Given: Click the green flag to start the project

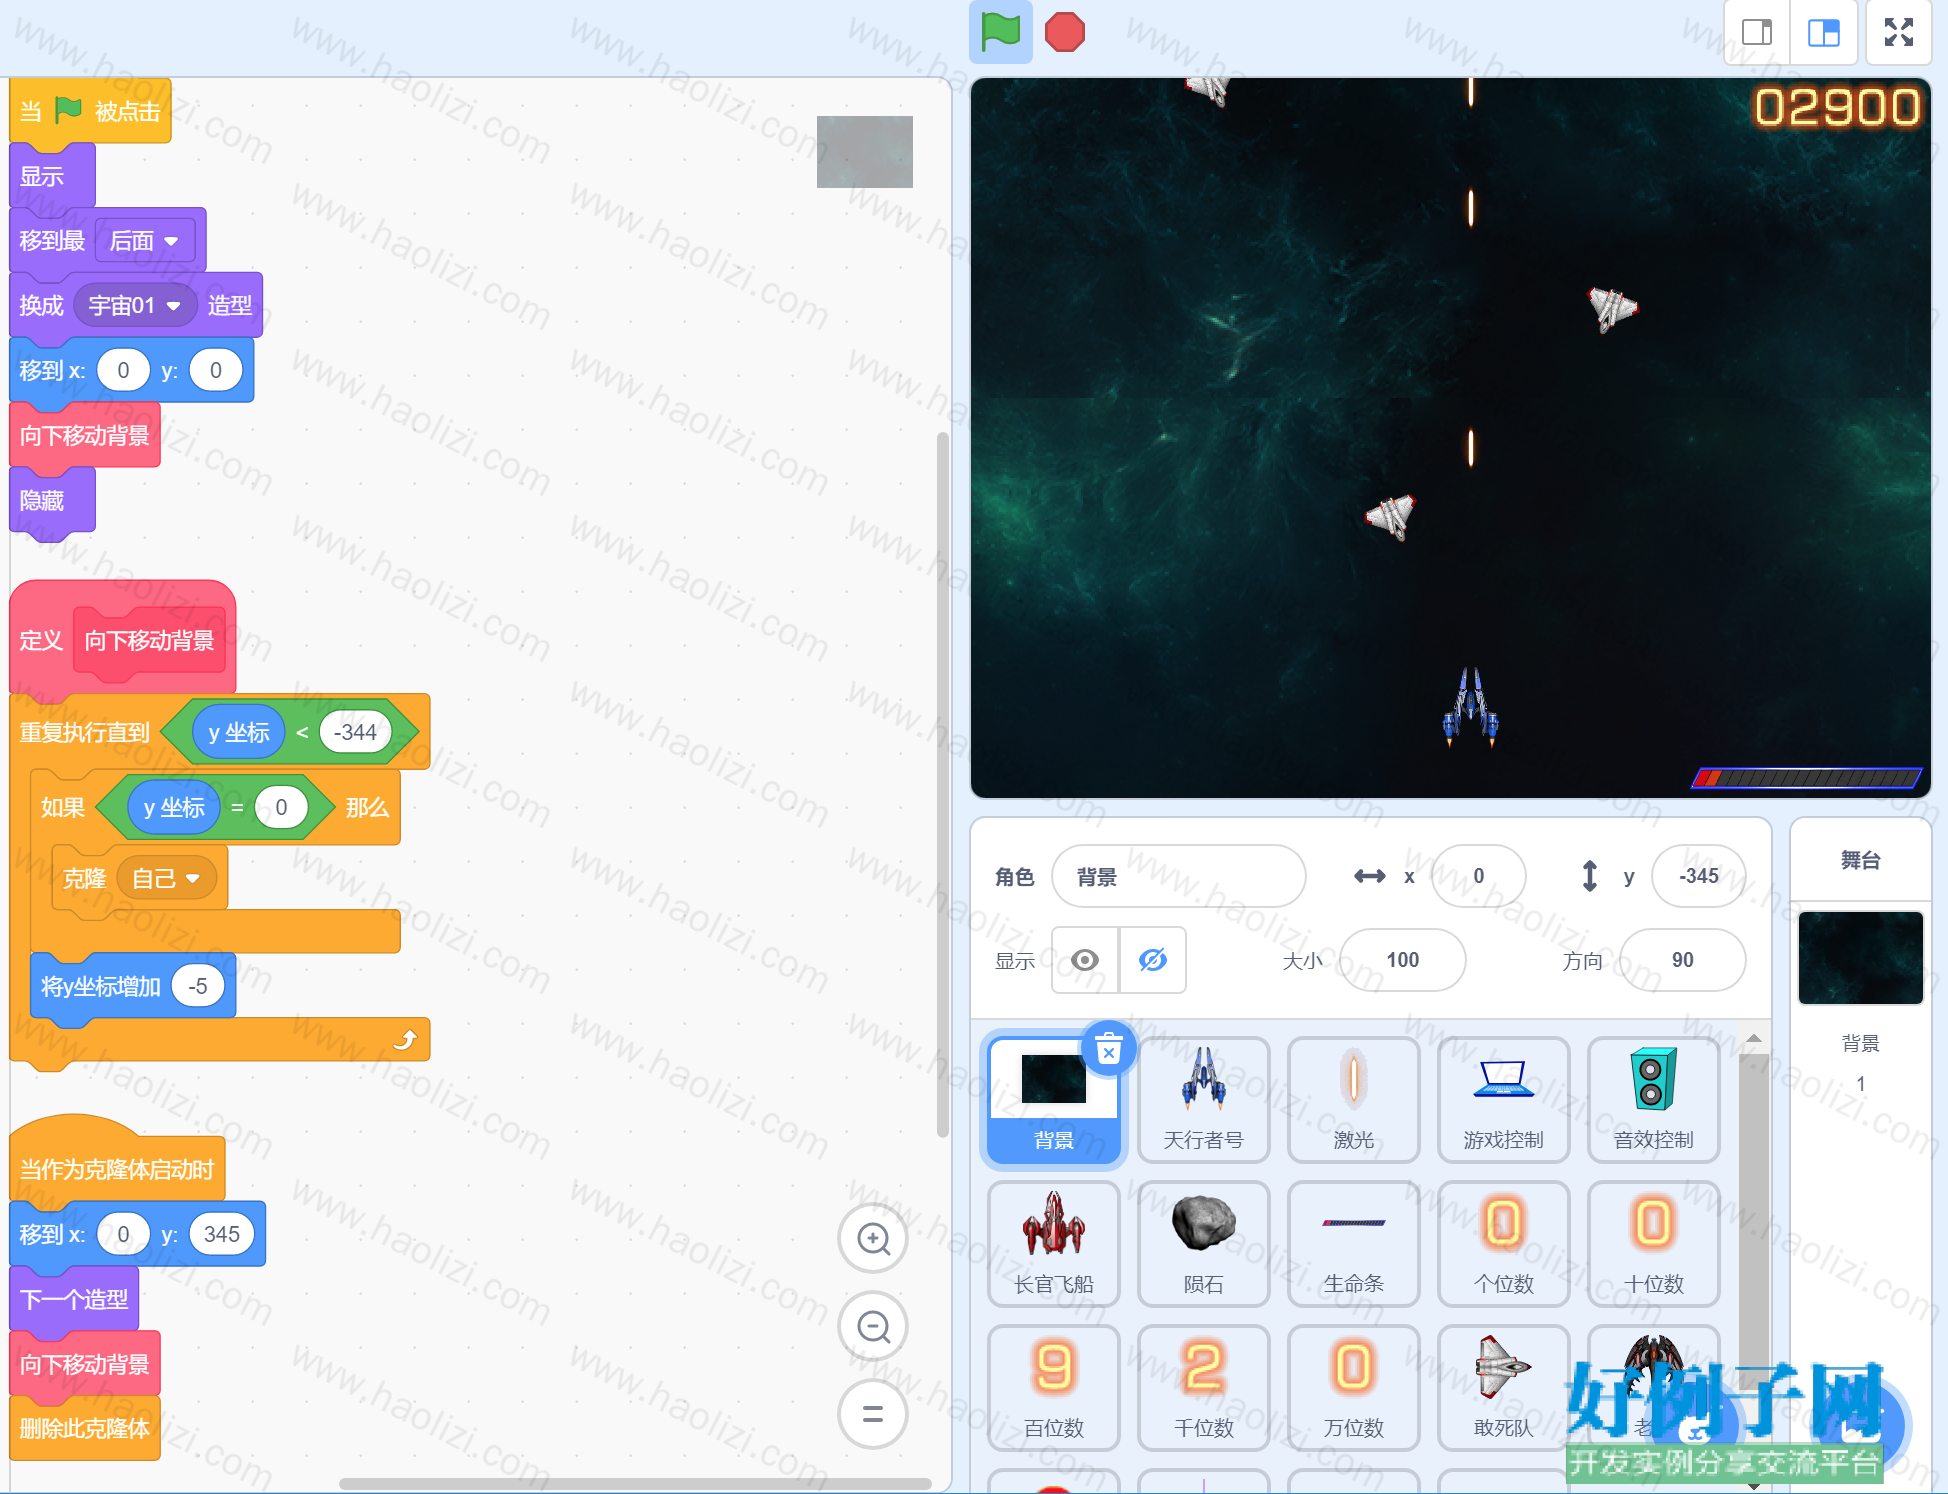Looking at the screenshot, I should 1000,32.
